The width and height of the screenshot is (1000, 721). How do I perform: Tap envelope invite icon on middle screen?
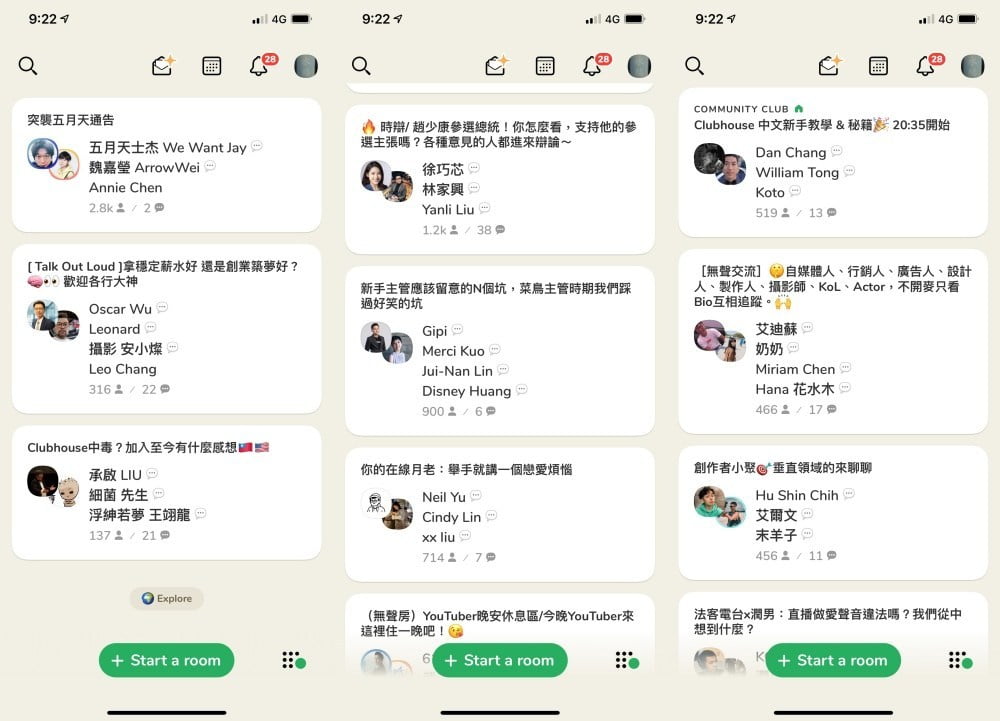(x=497, y=65)
